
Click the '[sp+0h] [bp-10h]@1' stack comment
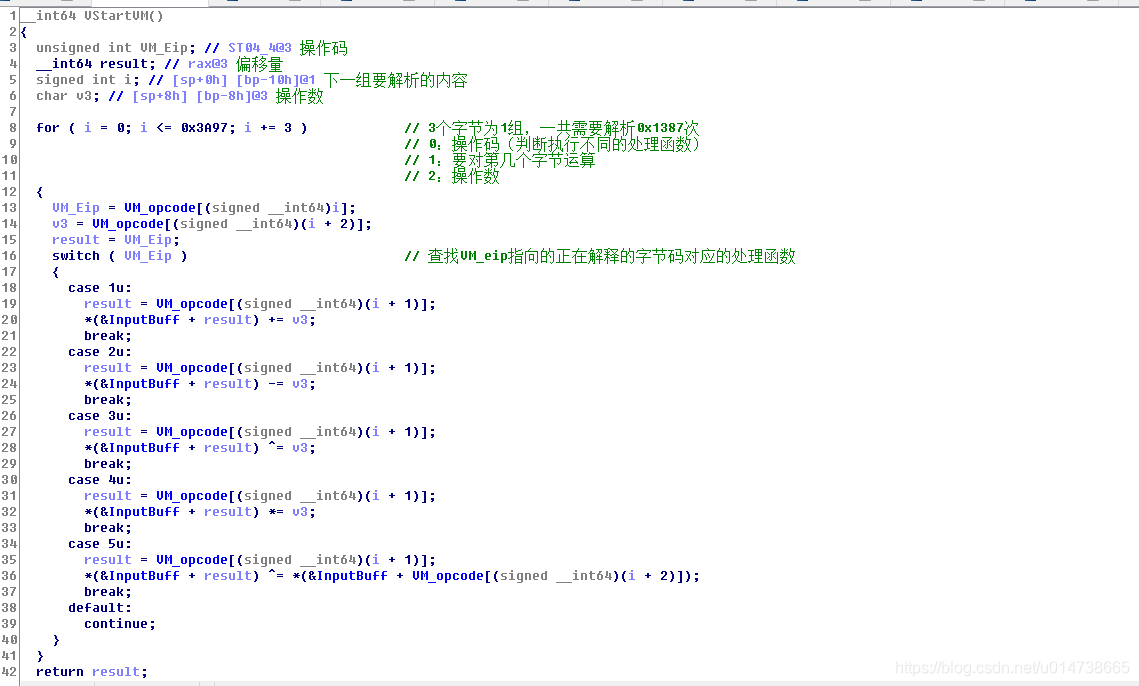tap(244, 80)
